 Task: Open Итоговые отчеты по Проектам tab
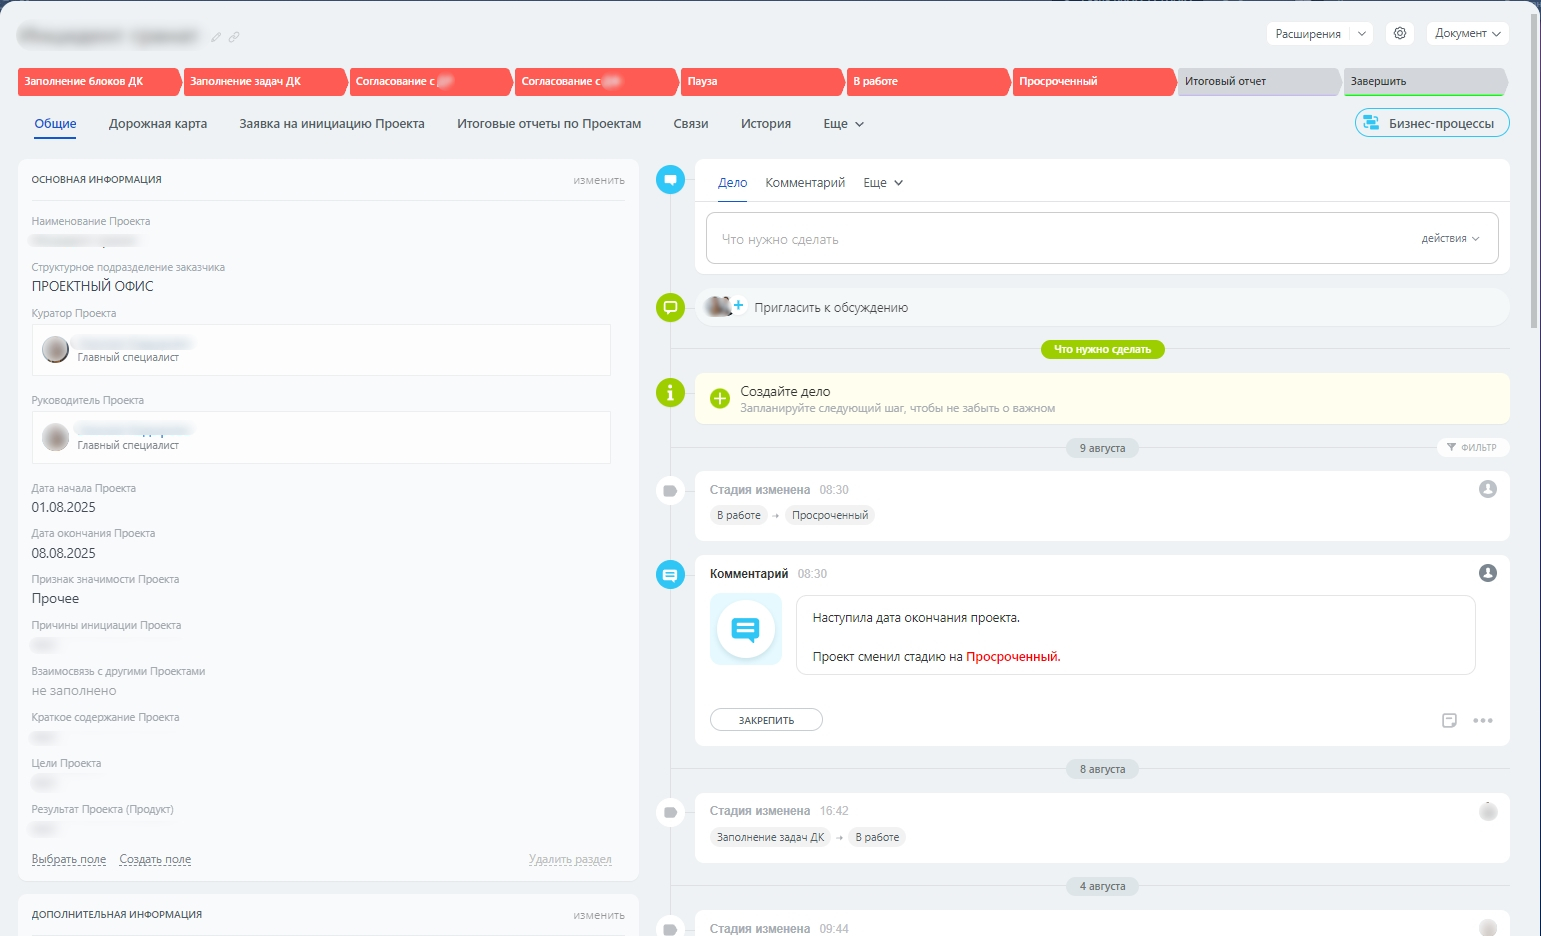coord(549,124)
